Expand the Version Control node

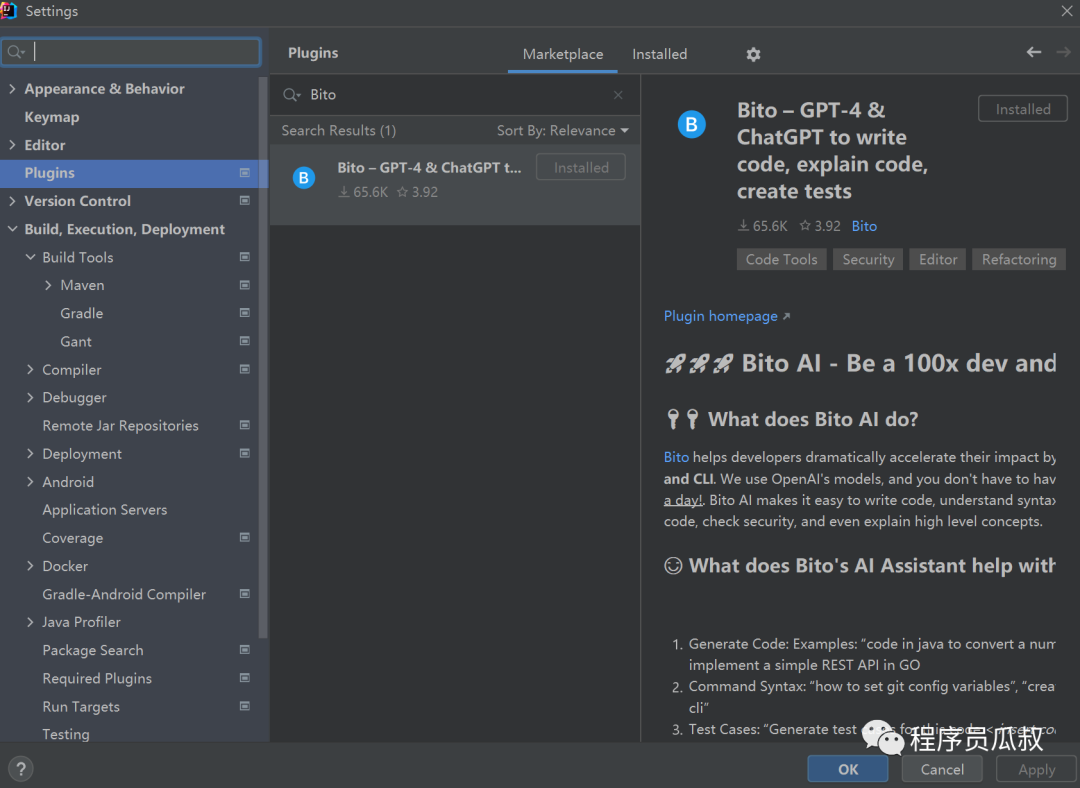click(12, 200)
